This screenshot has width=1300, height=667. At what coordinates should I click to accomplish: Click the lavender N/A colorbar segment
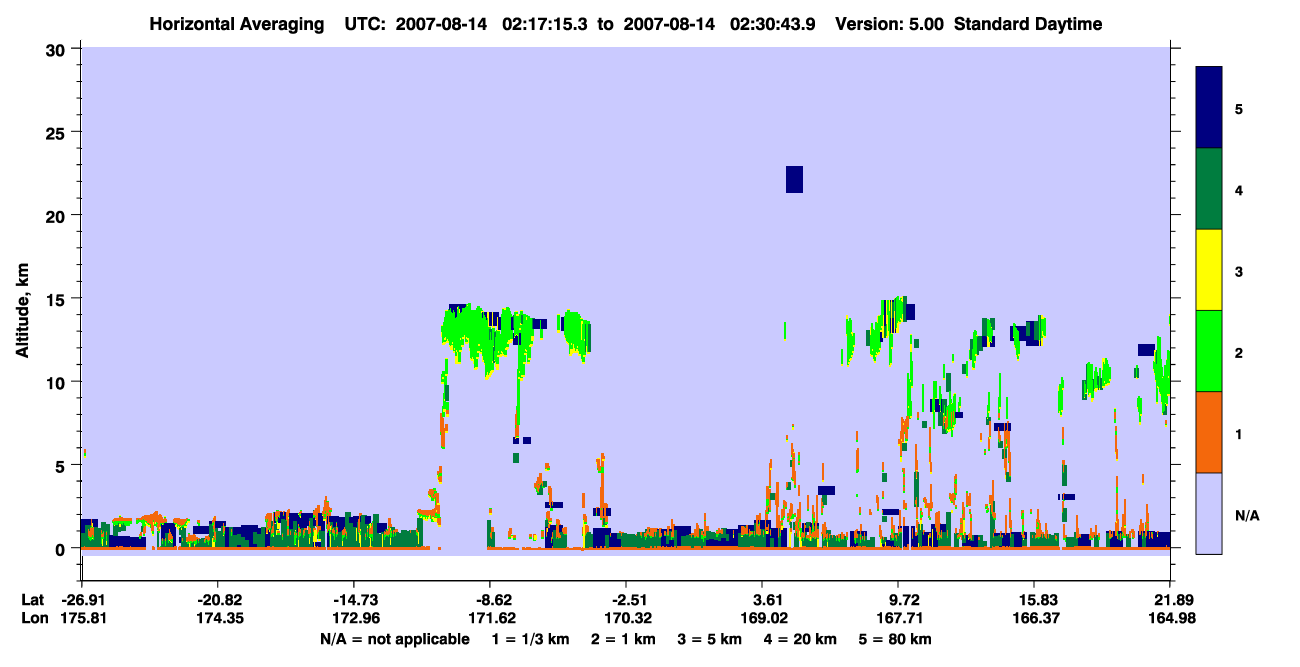[x=1209, y=513]
